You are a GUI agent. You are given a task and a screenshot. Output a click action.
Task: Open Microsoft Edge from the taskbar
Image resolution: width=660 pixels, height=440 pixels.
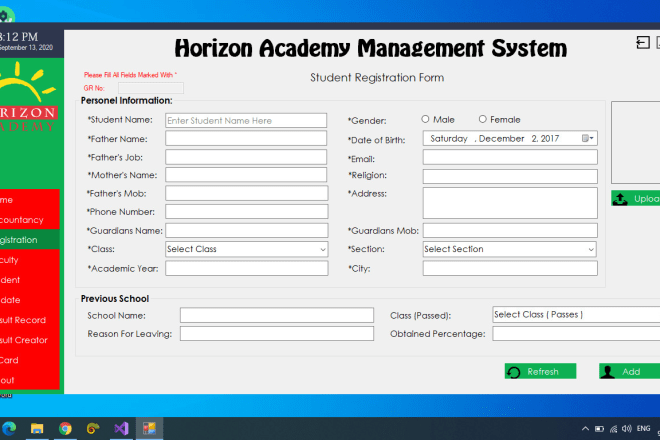[9, 429]
